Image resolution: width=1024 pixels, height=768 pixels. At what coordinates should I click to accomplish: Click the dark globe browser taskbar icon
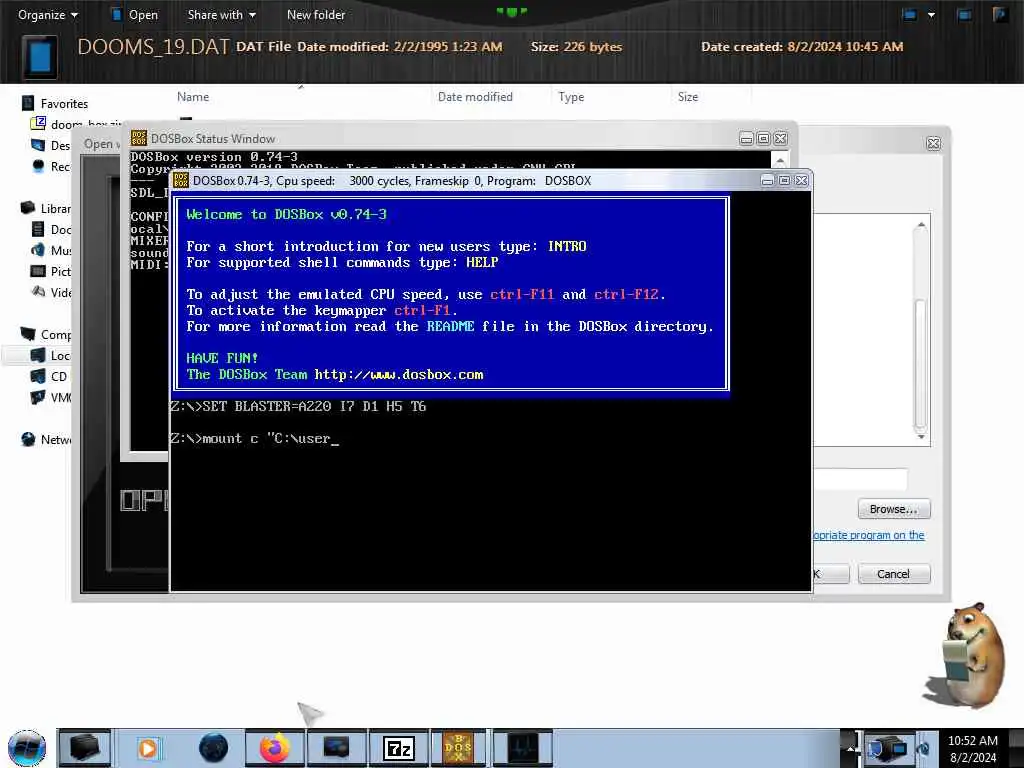click(x=213, y=748)
